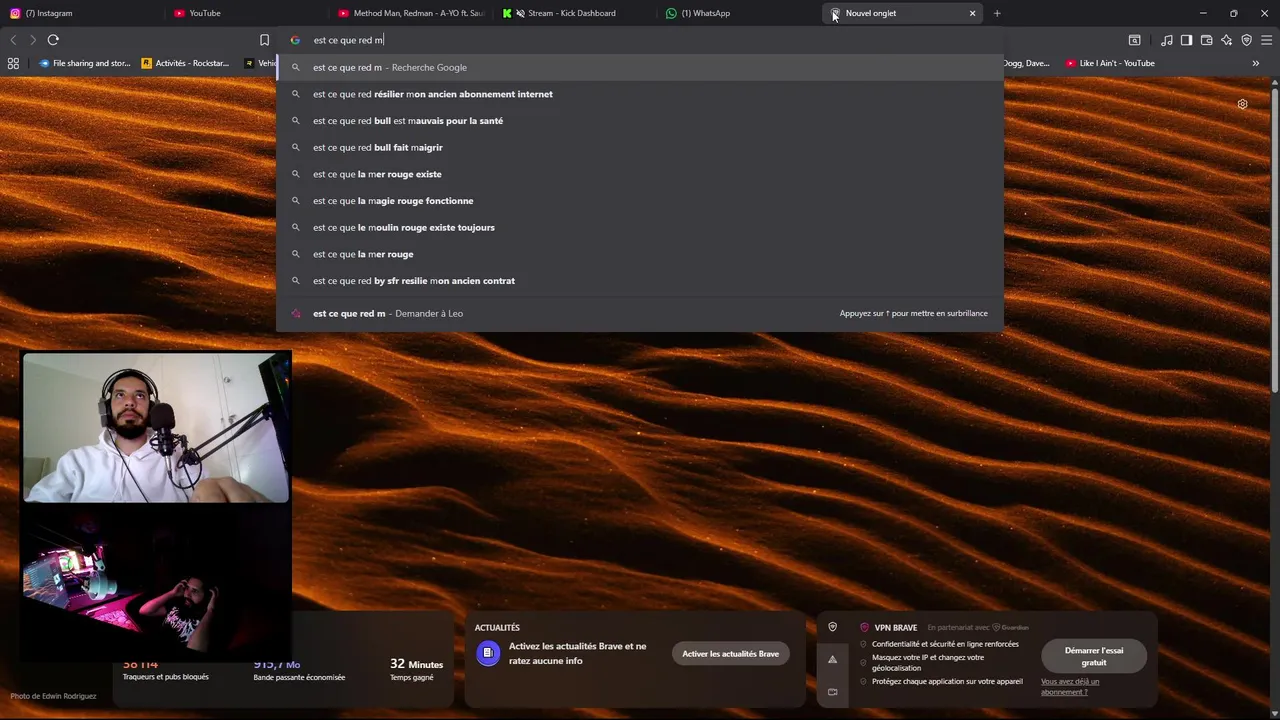The image size is (1280, 720).
Task: Click 'Traqueurs et pubs bloqués' stat label
Action: (x=166, y=677)
